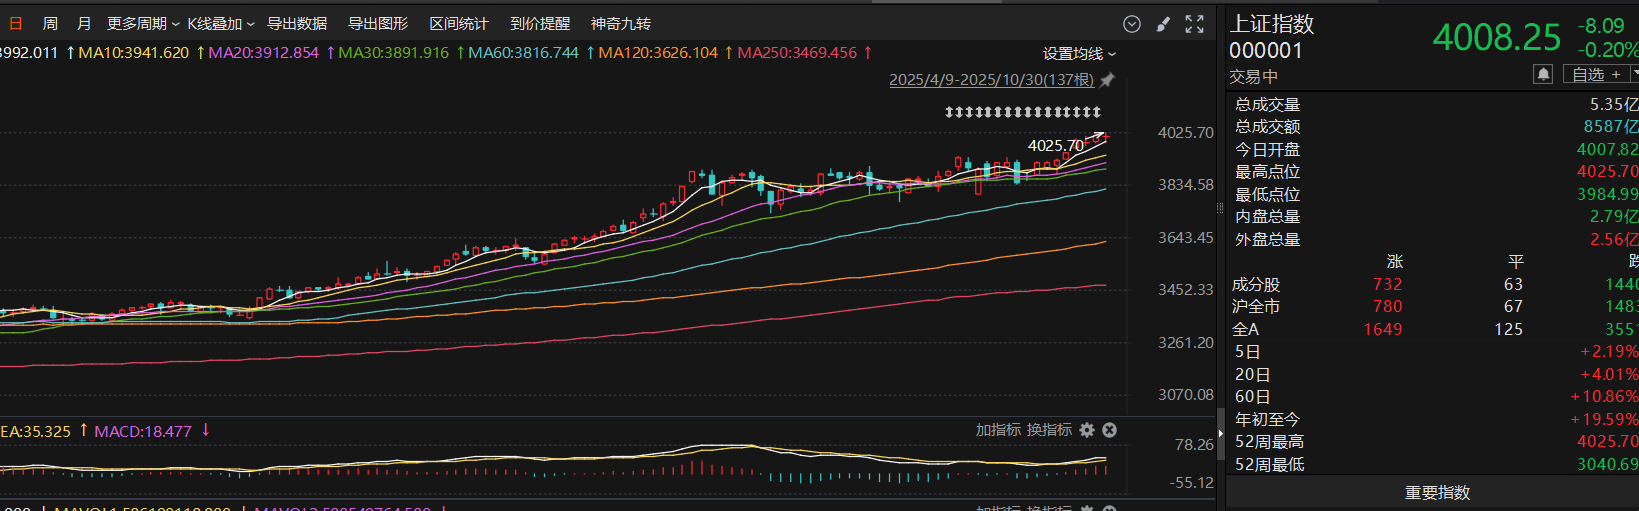Screen dimensions: 1639x511
Task: Expand the 更多周期 period dropdown
Action: pos(143,23)
